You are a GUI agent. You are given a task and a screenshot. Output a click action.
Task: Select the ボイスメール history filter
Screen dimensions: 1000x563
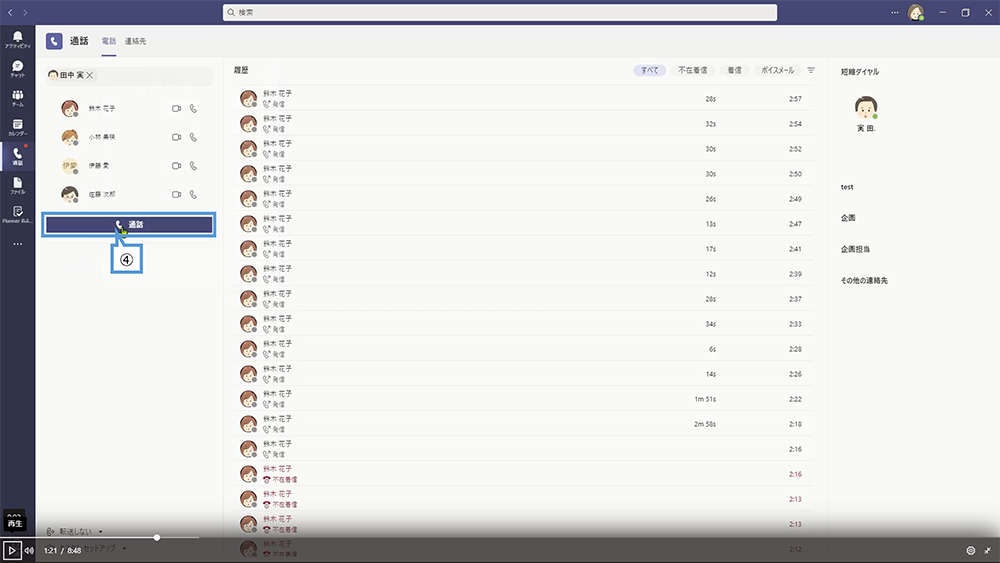pos(777,70)
